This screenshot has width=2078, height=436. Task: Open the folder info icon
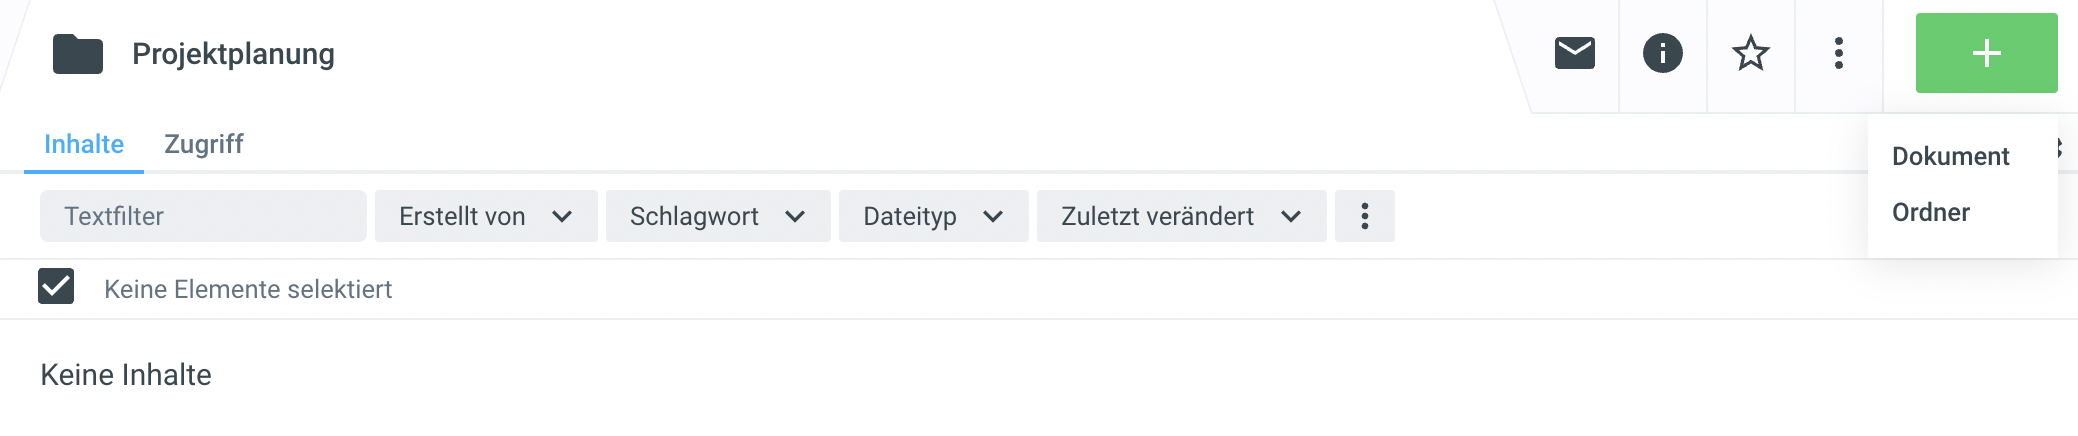pos(1662,53)
